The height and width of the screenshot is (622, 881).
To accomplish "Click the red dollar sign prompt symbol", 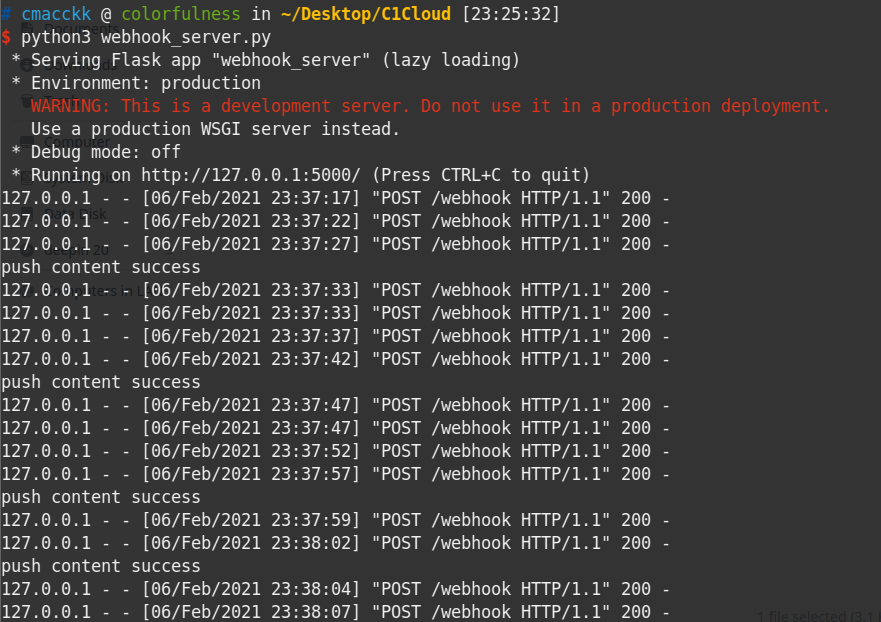I will [6, 38].
